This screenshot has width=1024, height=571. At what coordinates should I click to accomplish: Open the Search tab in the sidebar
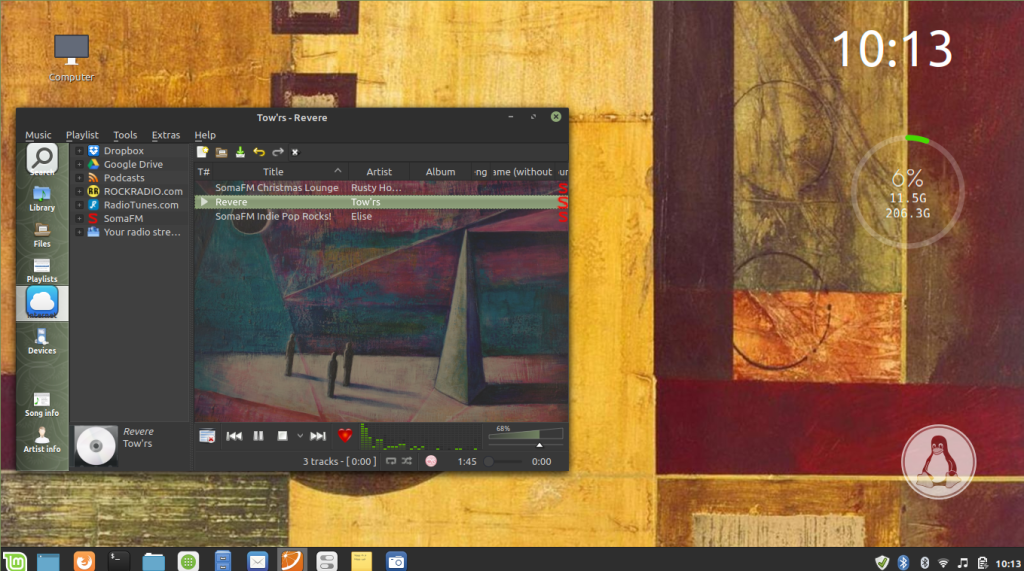coord(42,160)
